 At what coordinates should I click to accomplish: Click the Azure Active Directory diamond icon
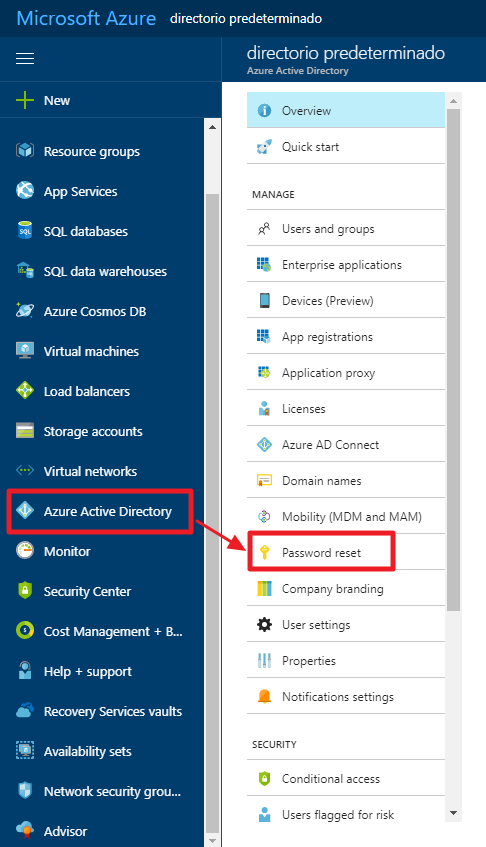(25, 510)
